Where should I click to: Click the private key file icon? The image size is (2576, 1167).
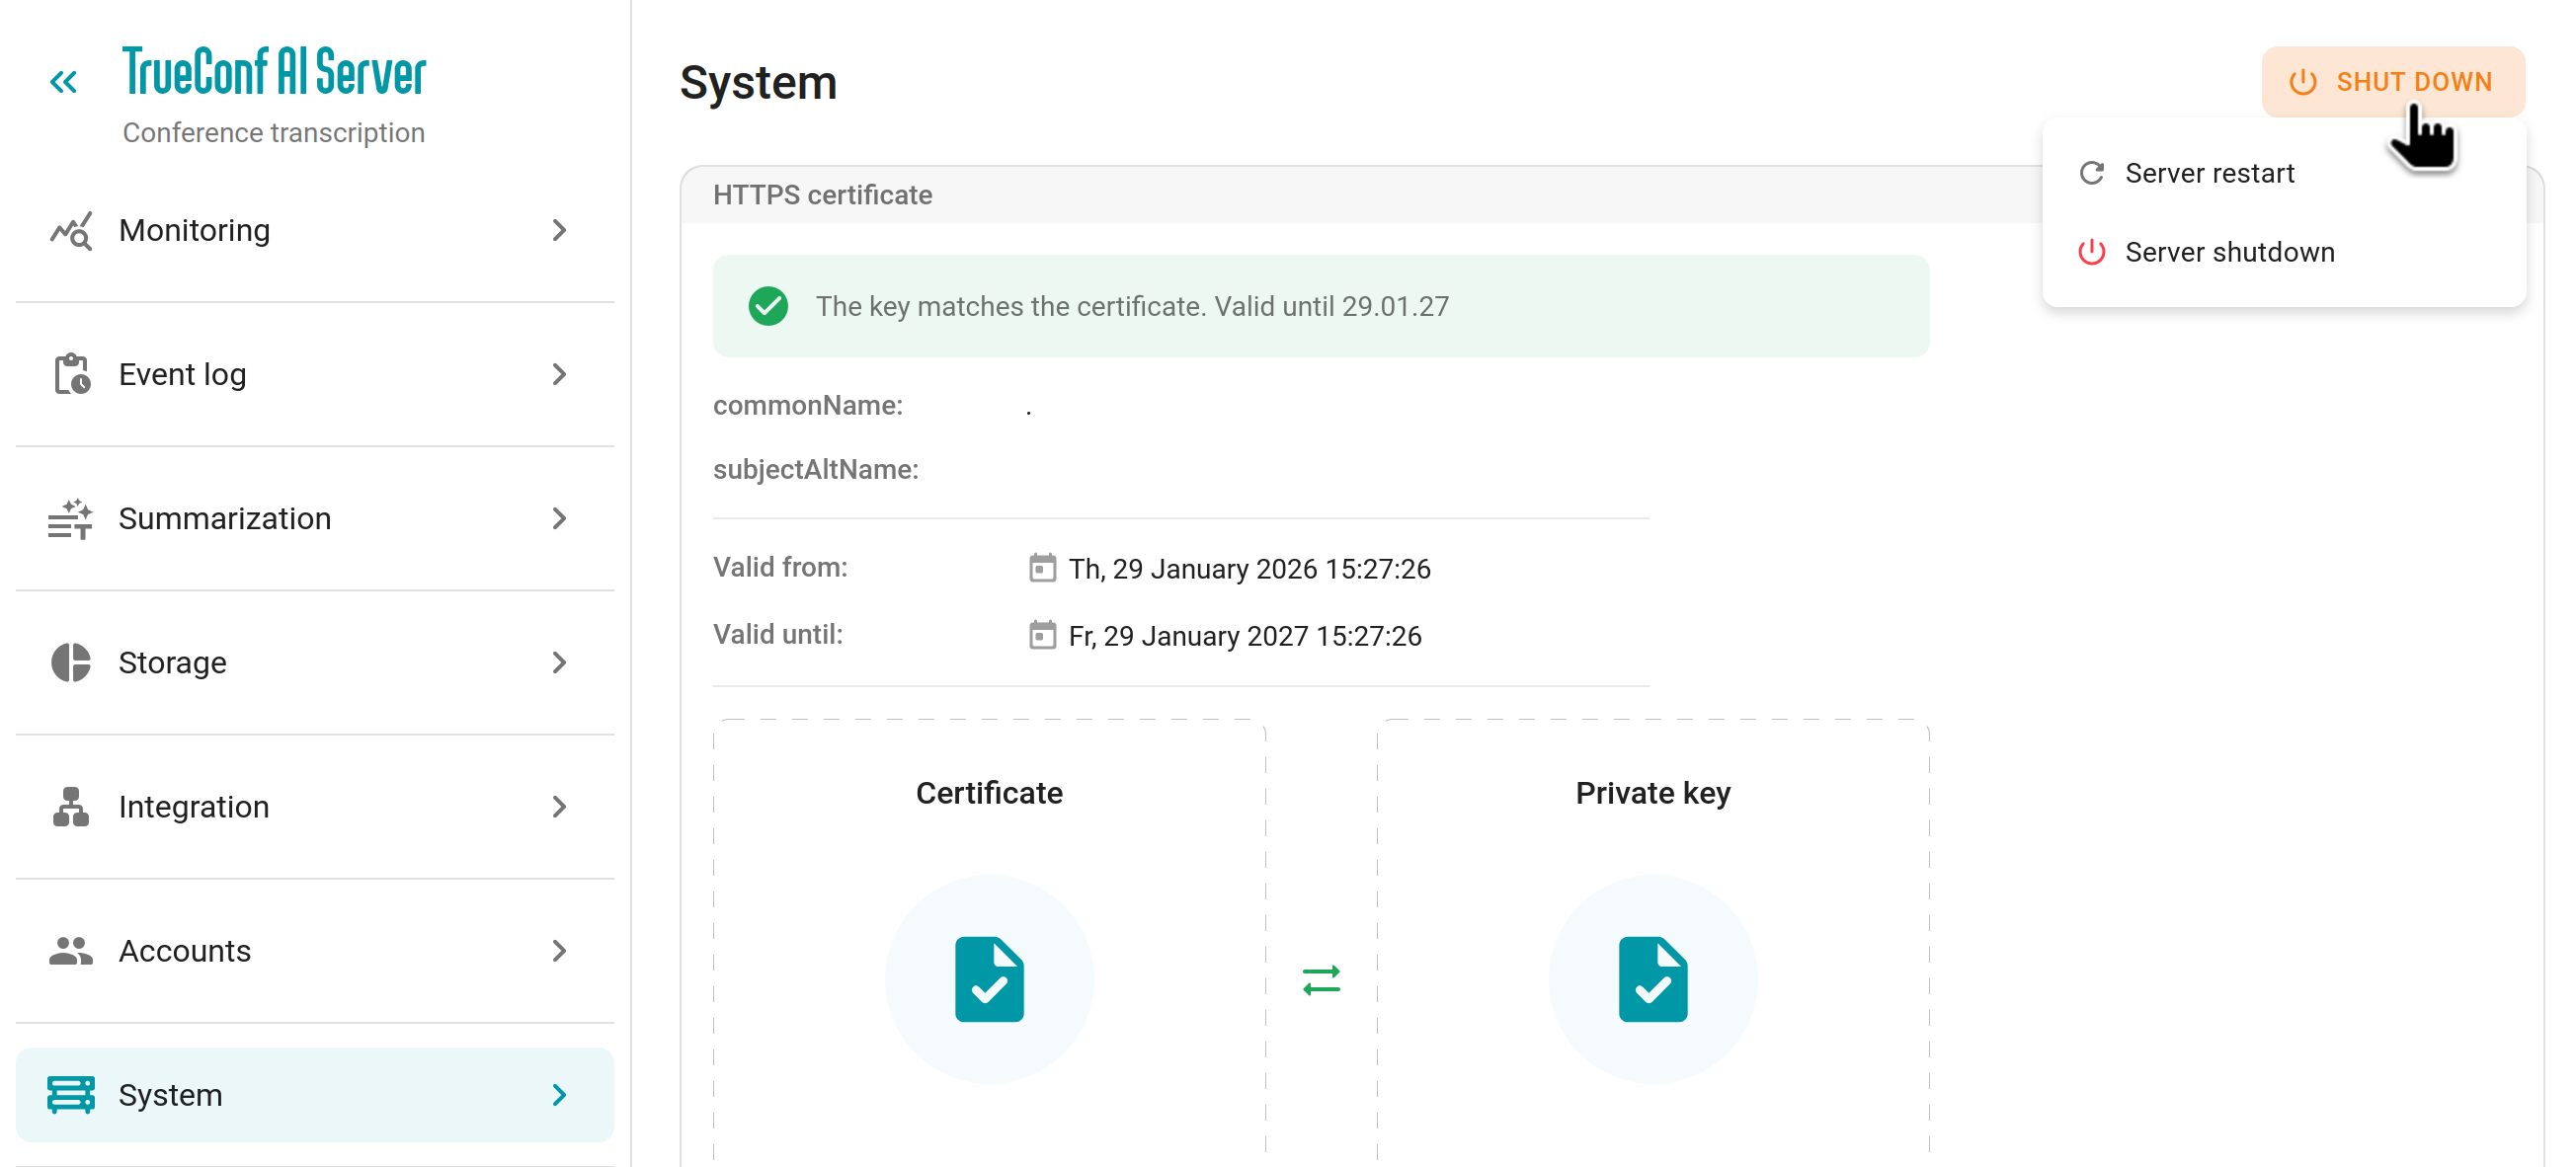(x=1652, y=979)
